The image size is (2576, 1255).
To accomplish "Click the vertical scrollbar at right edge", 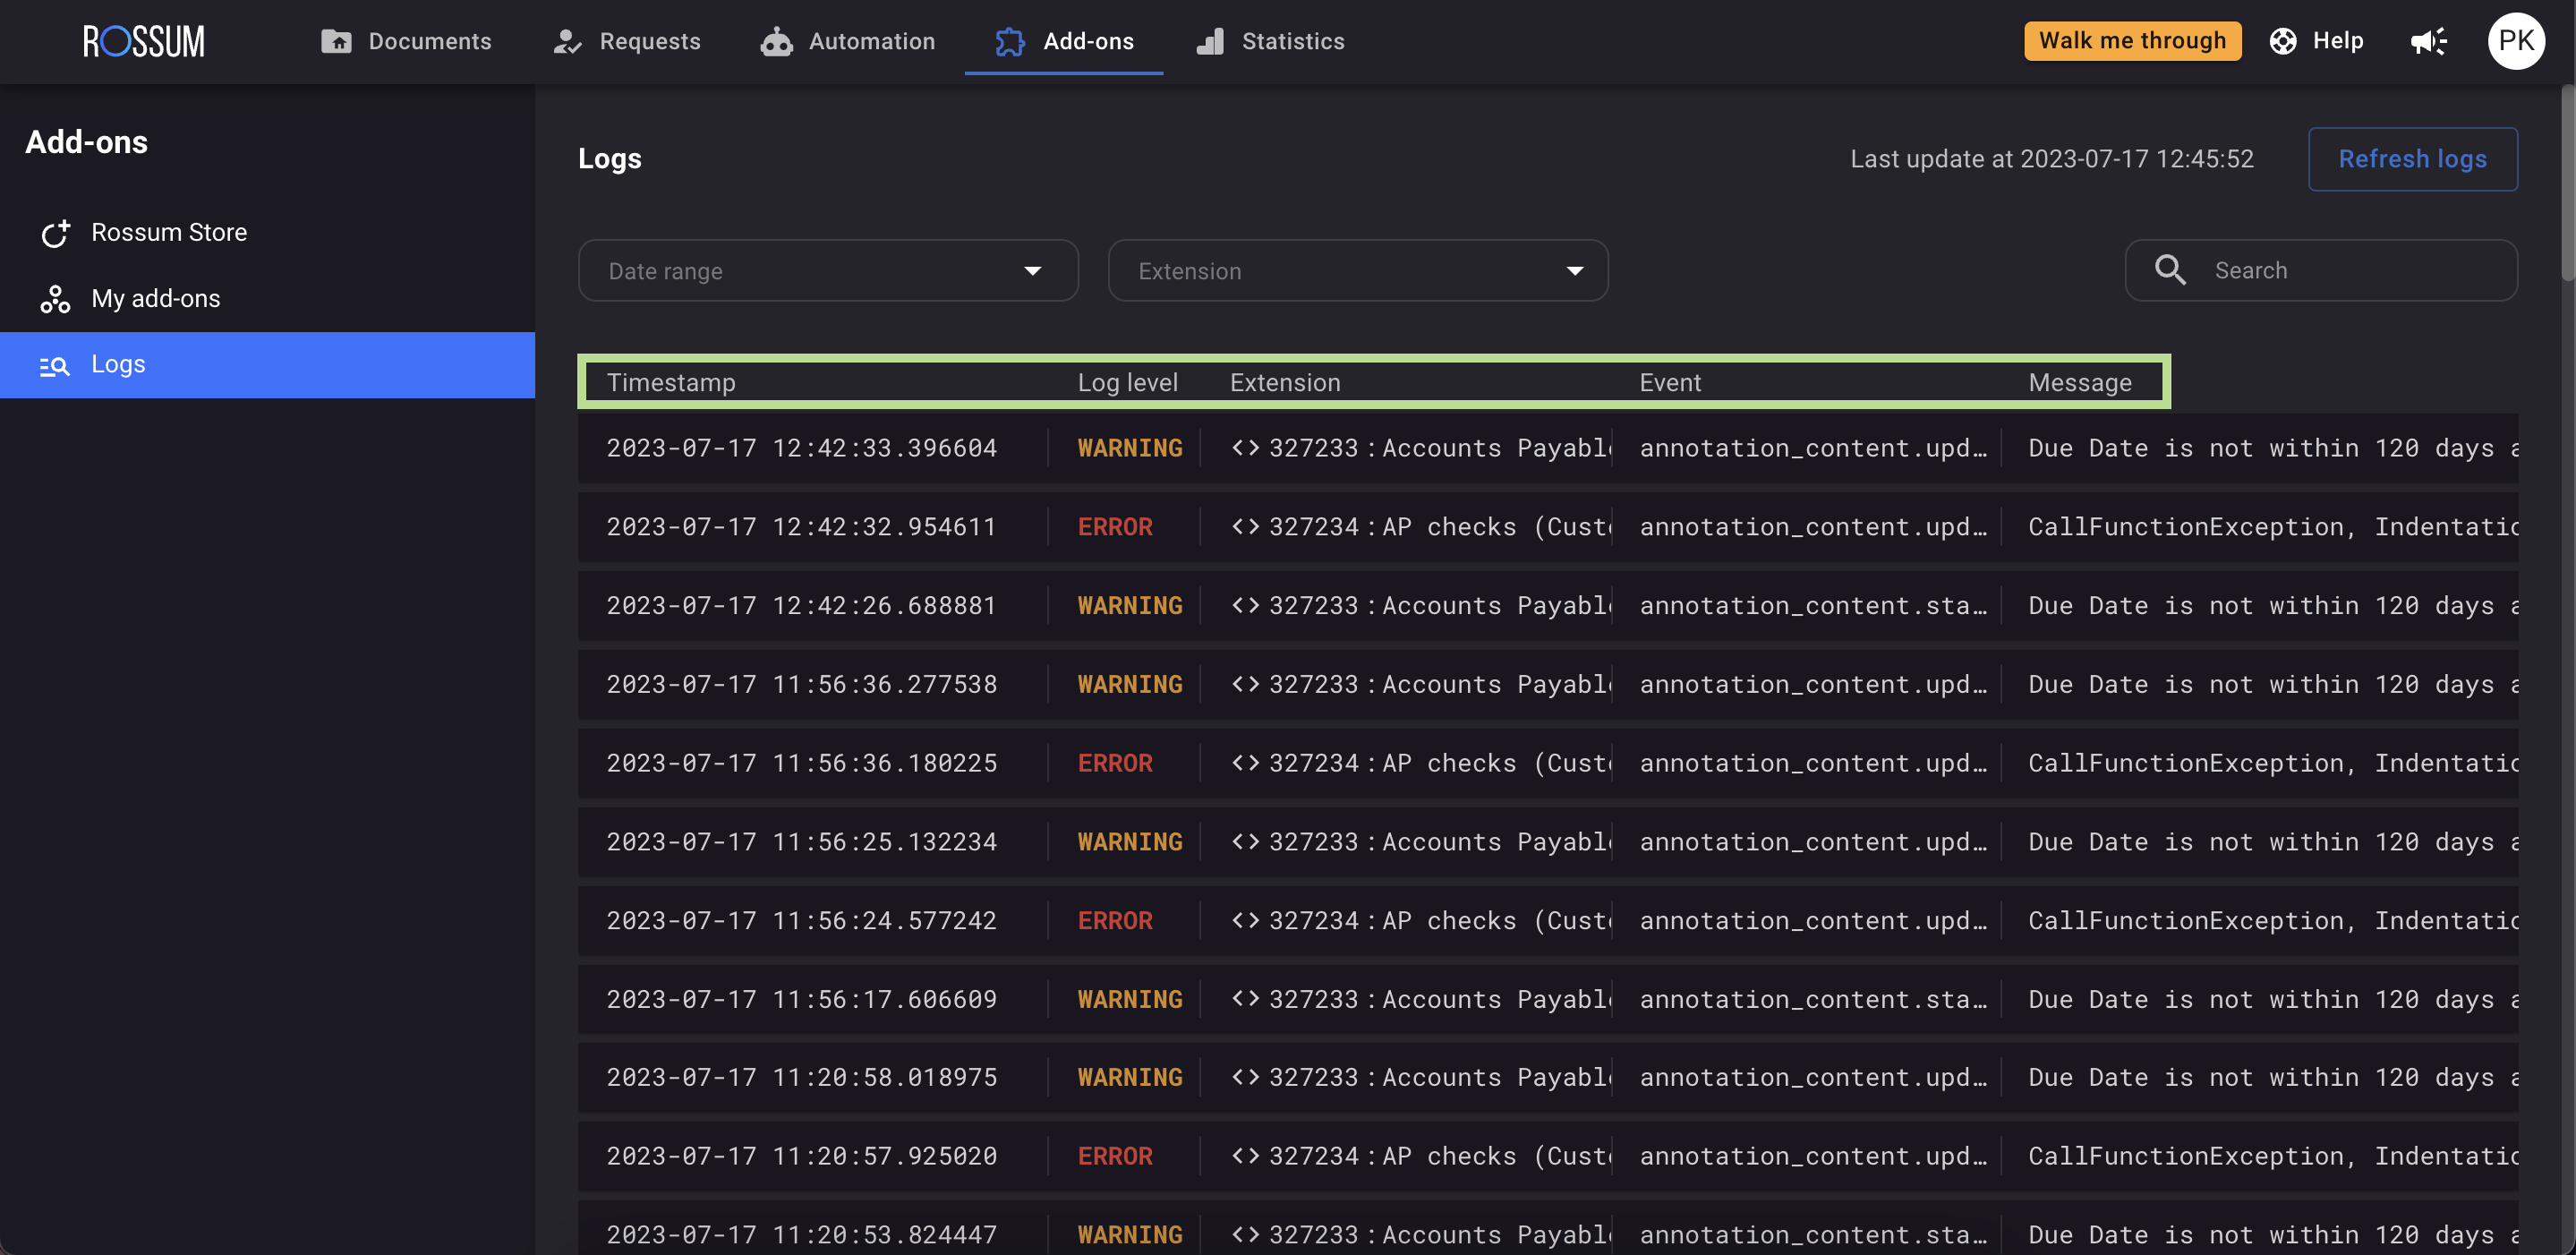I will pos(2566,180).
